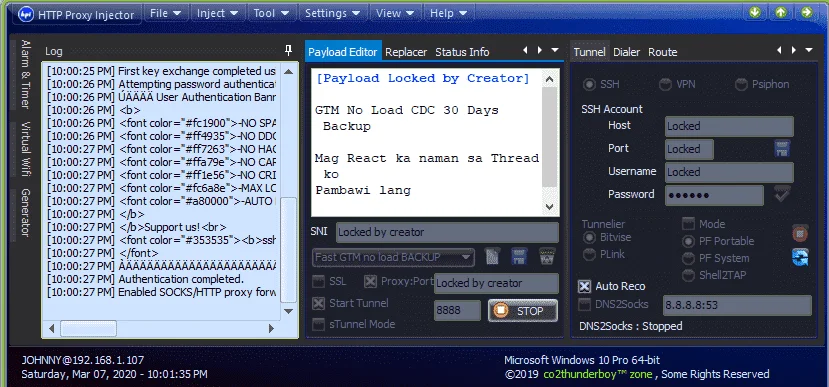Pin the Log panel with the pushpin icon
This screenshot has height=387, width=829.
288,51
